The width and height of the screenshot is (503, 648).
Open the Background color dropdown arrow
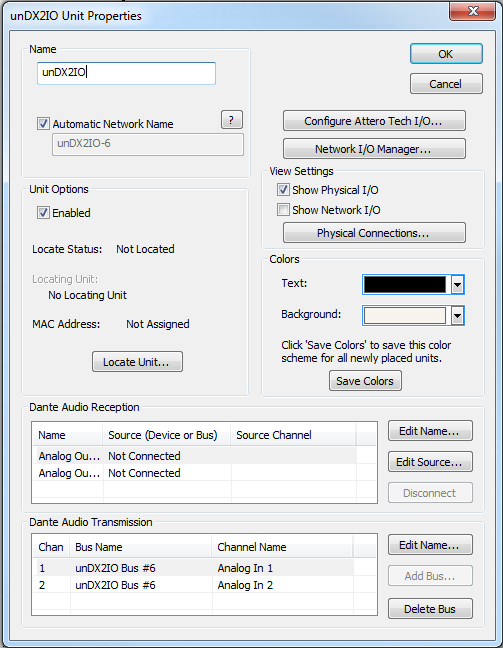coord(457,316)
